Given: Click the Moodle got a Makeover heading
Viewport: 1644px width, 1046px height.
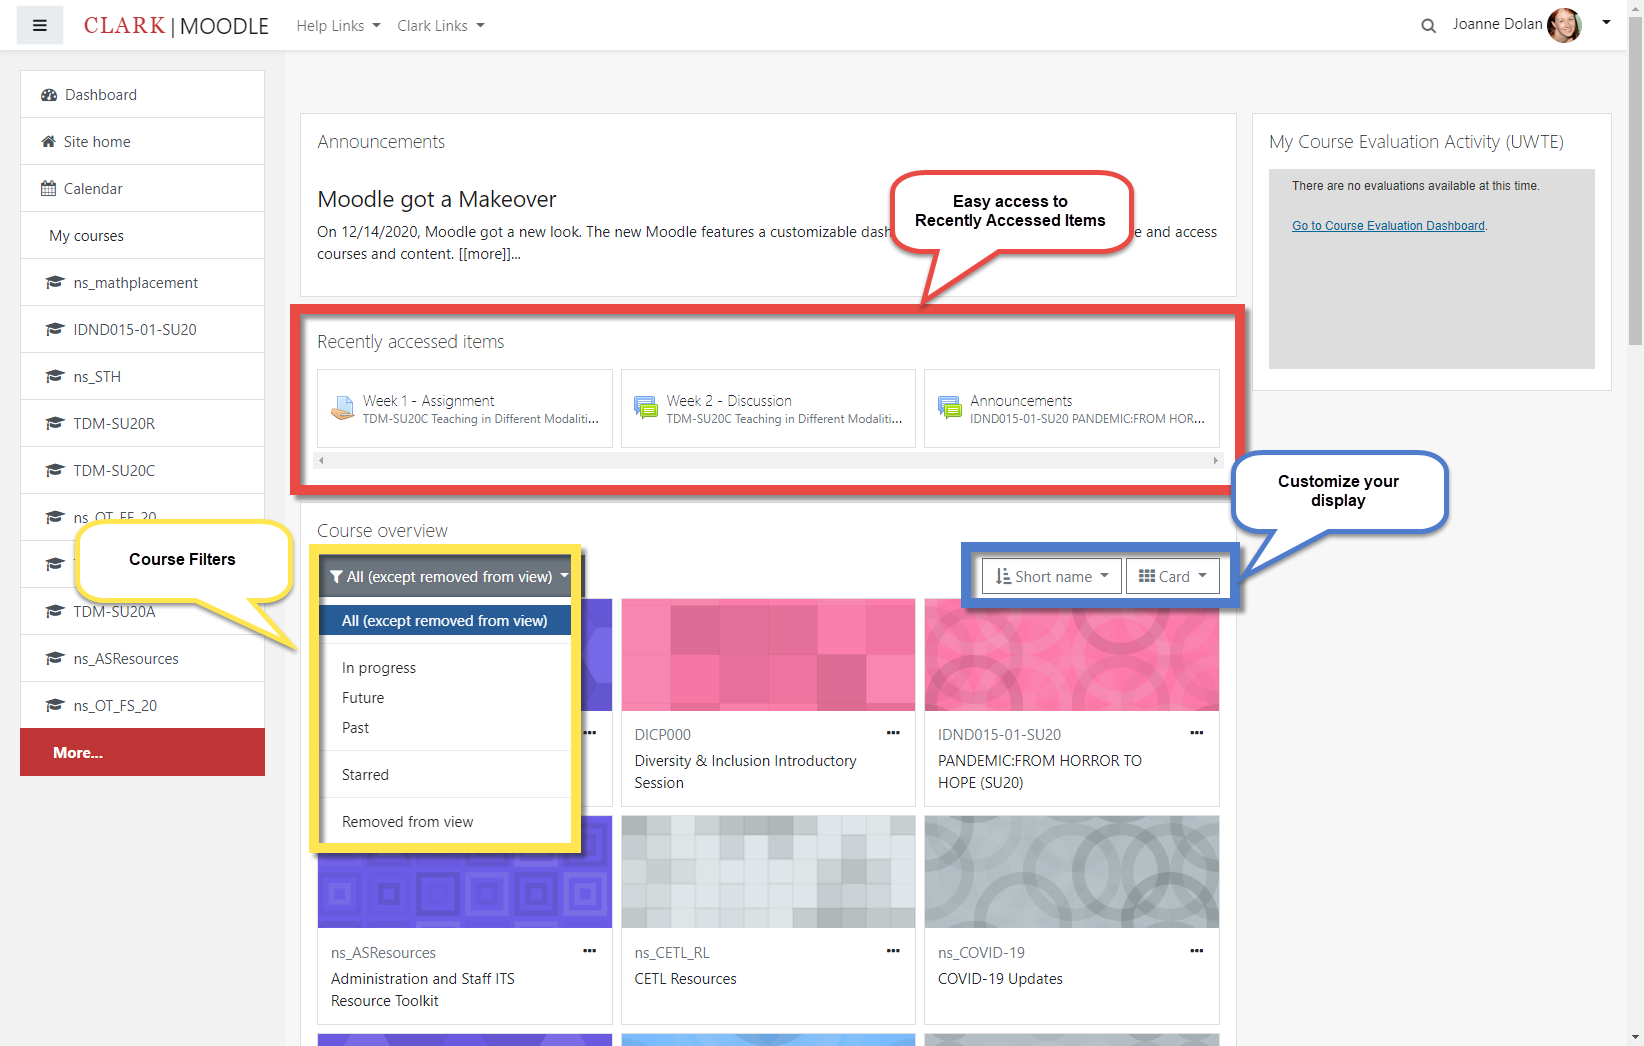Looking at the screenshot, I should tap(437, 200).
